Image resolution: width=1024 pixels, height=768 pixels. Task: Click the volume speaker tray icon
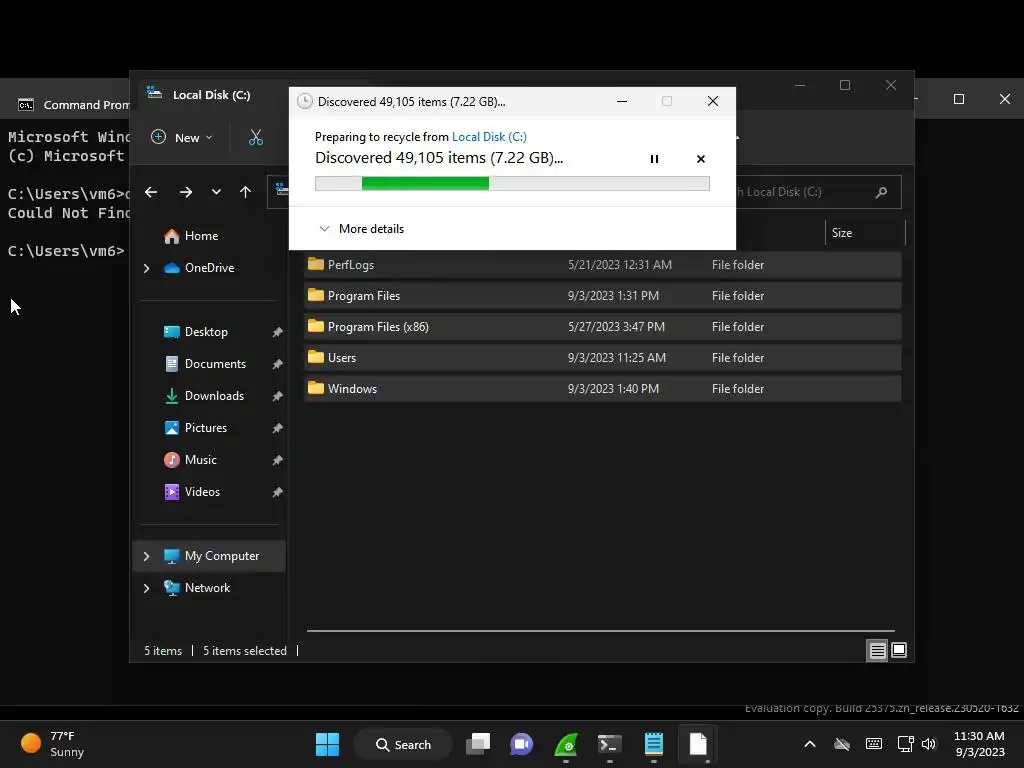(x=929, y=744)
